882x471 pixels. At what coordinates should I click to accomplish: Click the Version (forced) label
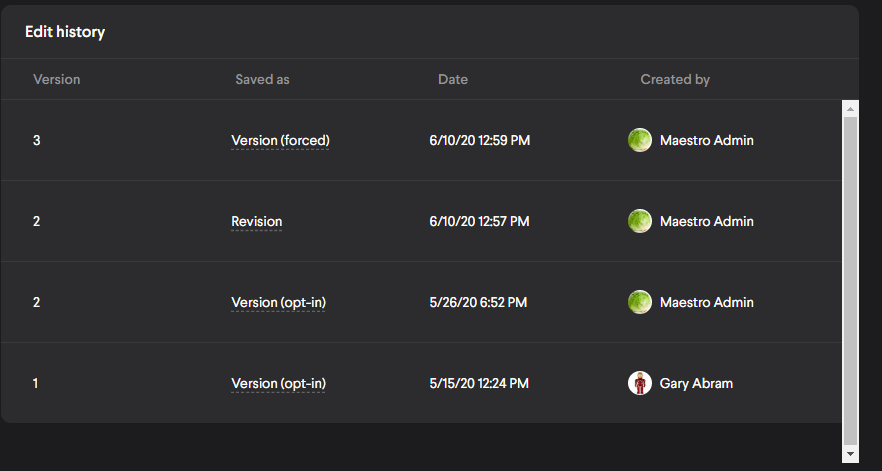(280, 140)
